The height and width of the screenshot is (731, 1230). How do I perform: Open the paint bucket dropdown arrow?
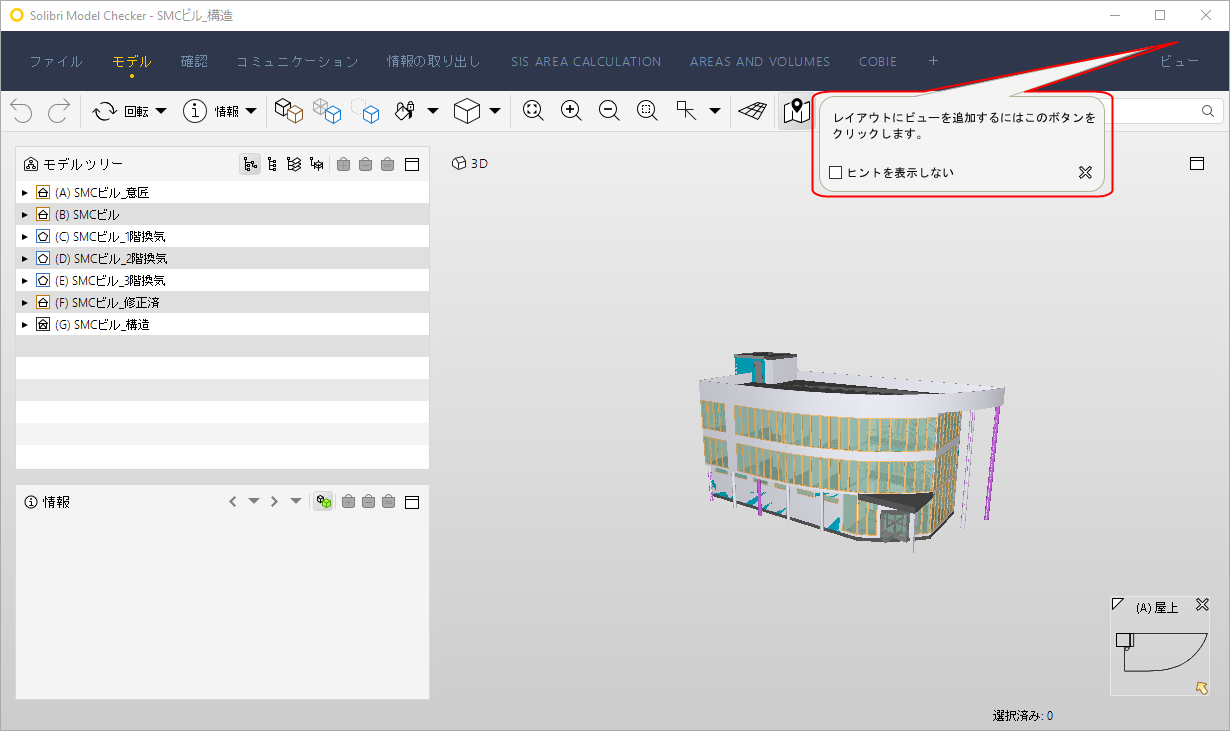pyautogui.click(x=433, y=111)
